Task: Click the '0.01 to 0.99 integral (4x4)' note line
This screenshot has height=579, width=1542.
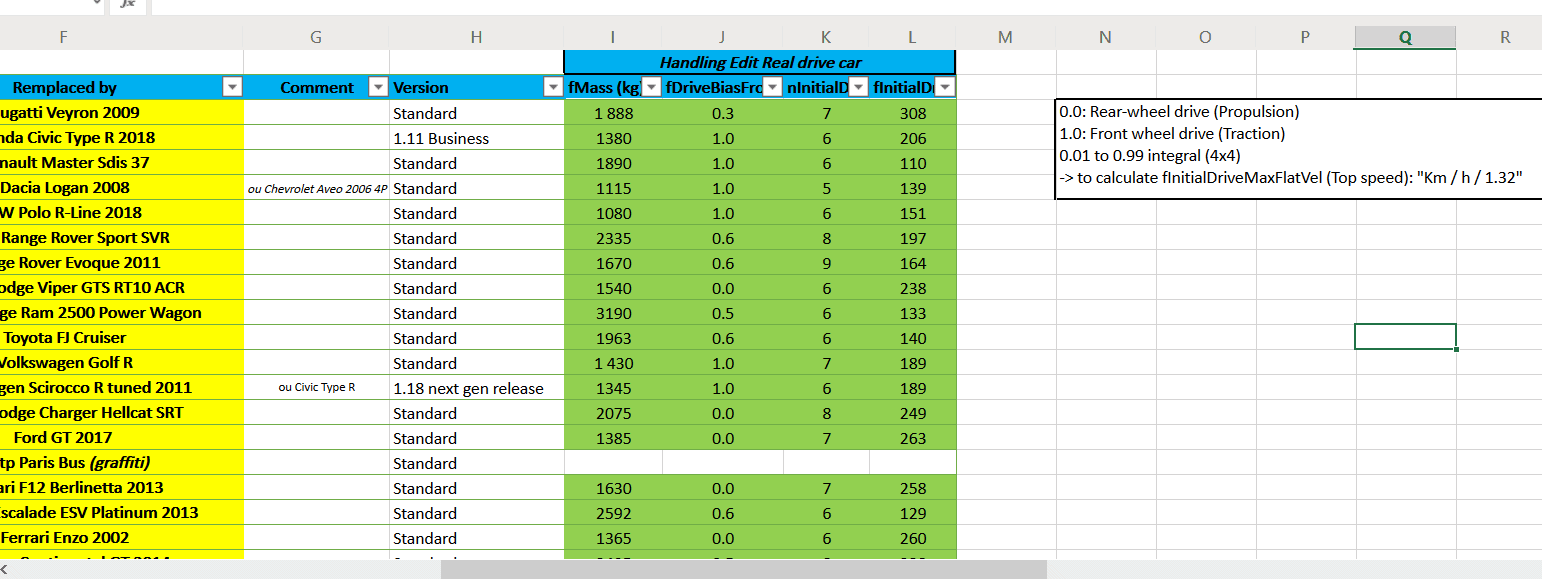Action: [1150, 155]
